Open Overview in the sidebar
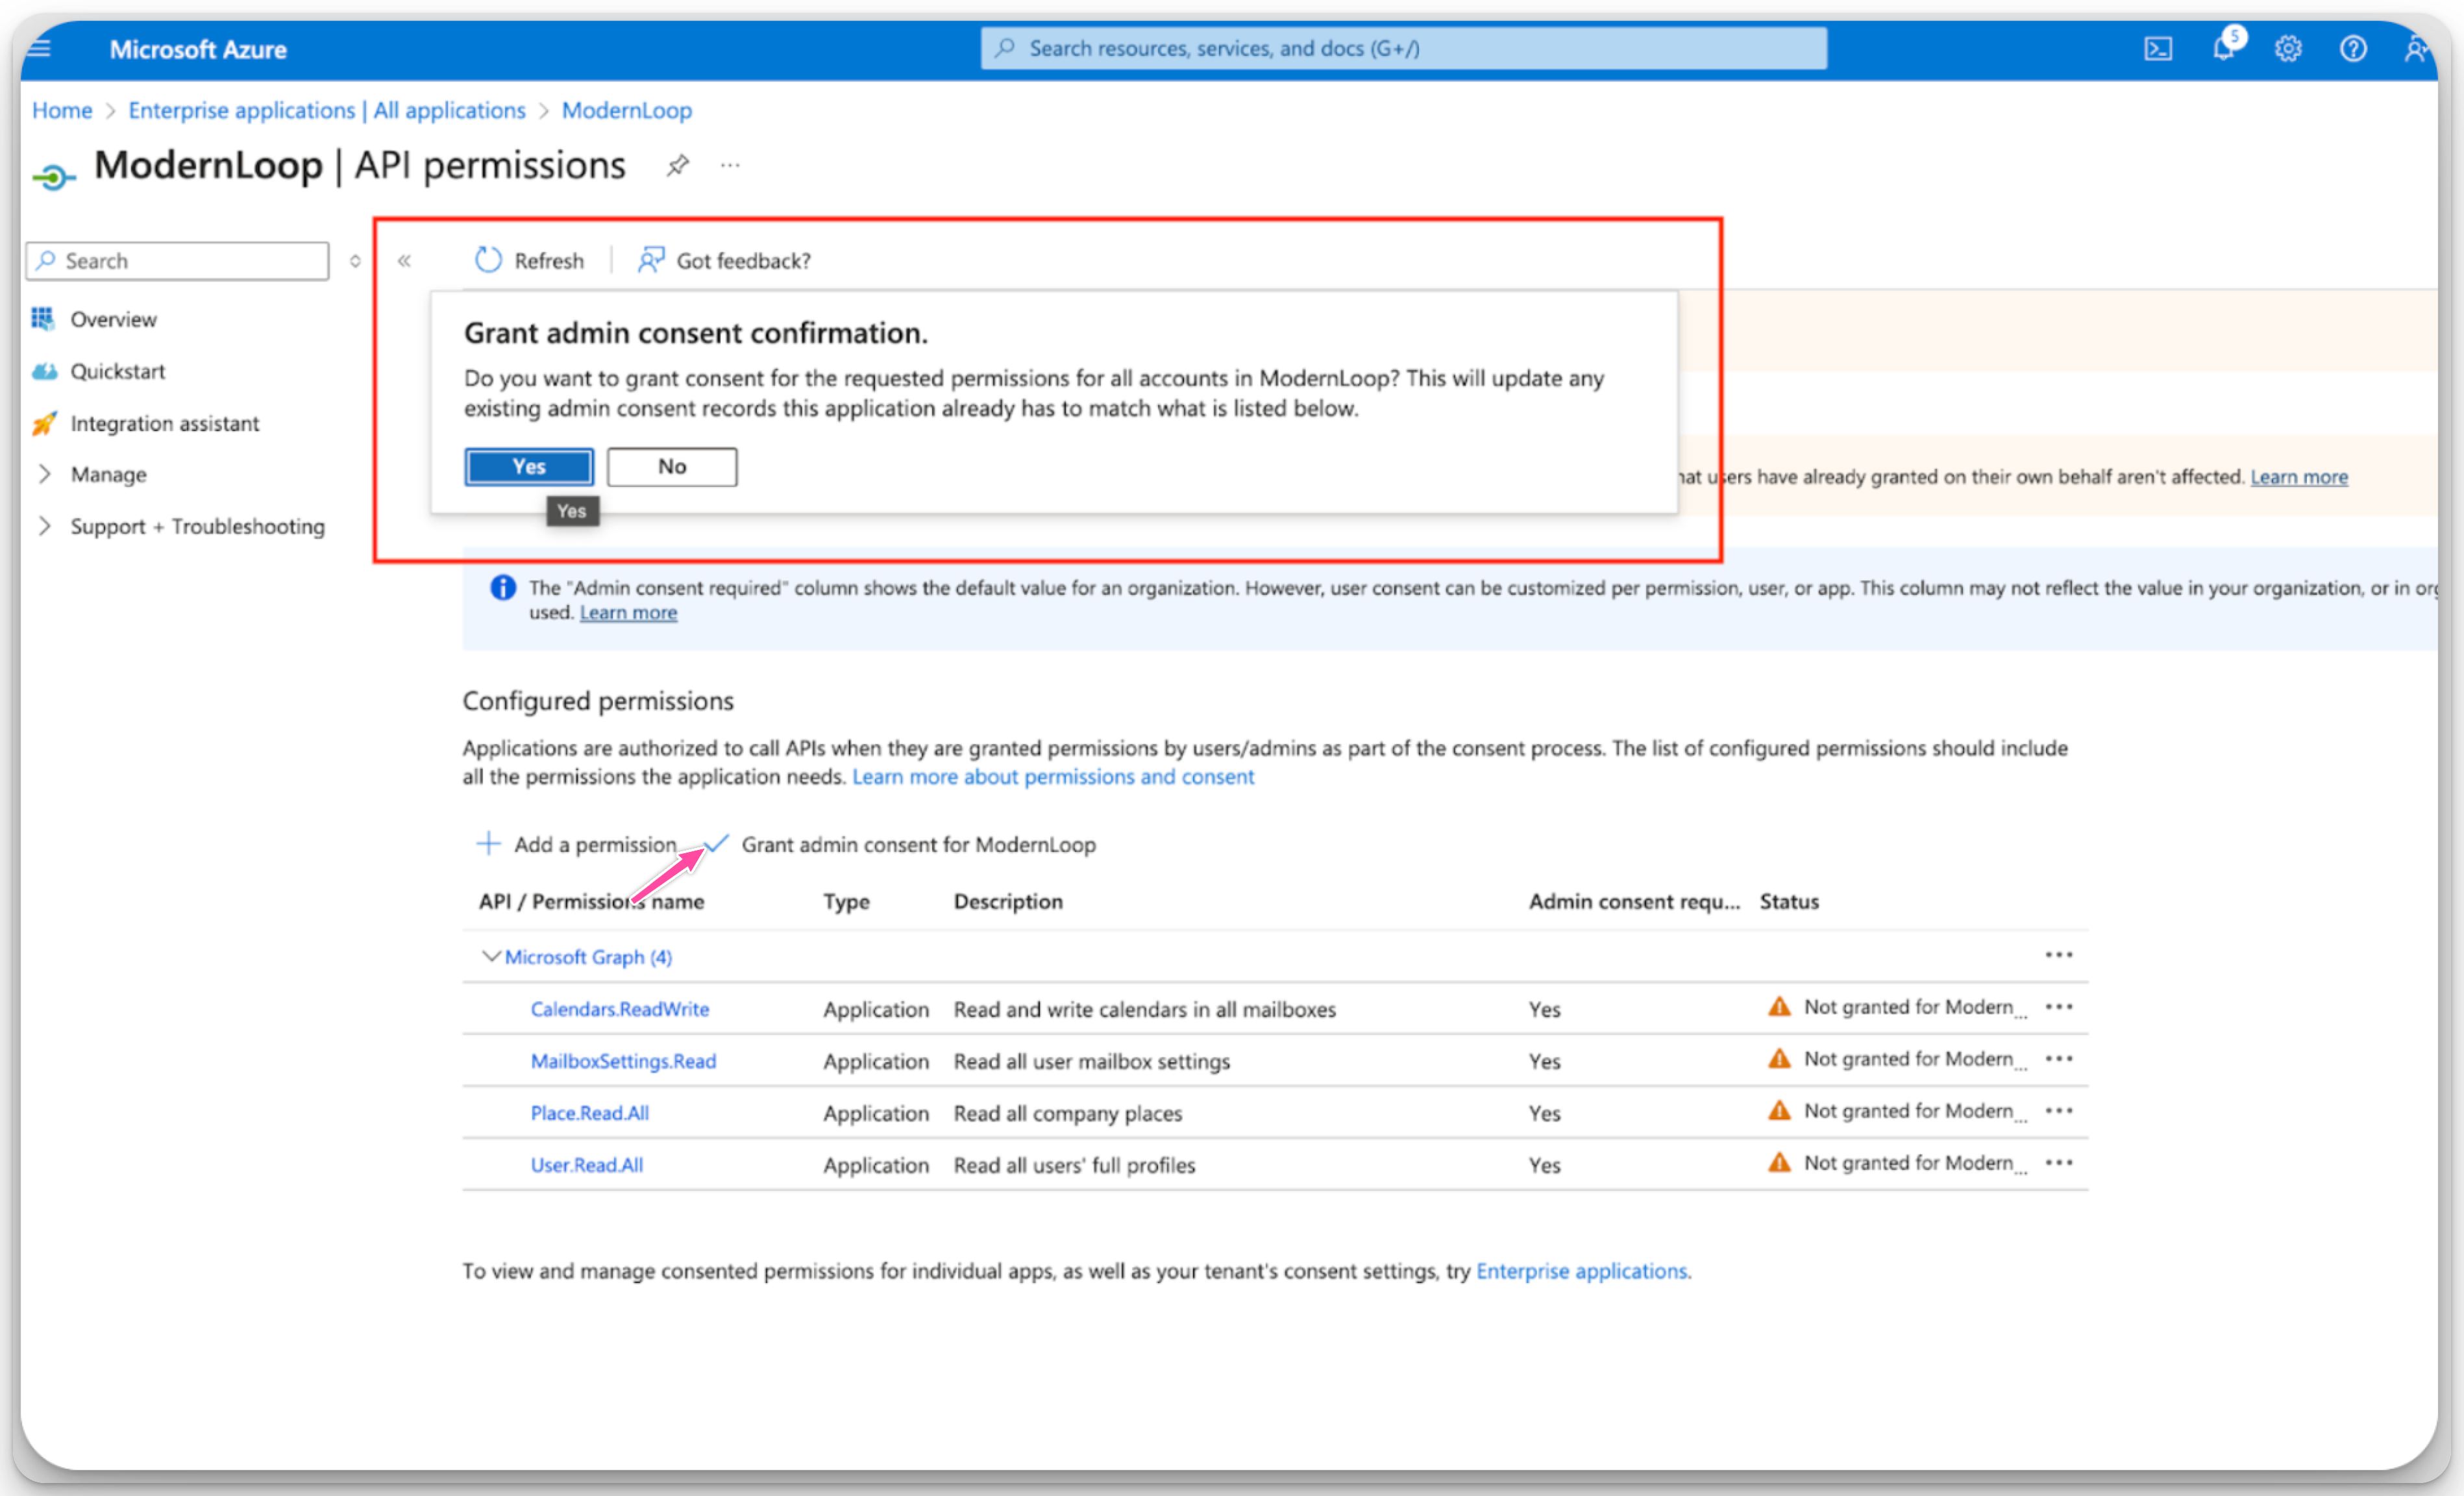 (x=113, y=319)
